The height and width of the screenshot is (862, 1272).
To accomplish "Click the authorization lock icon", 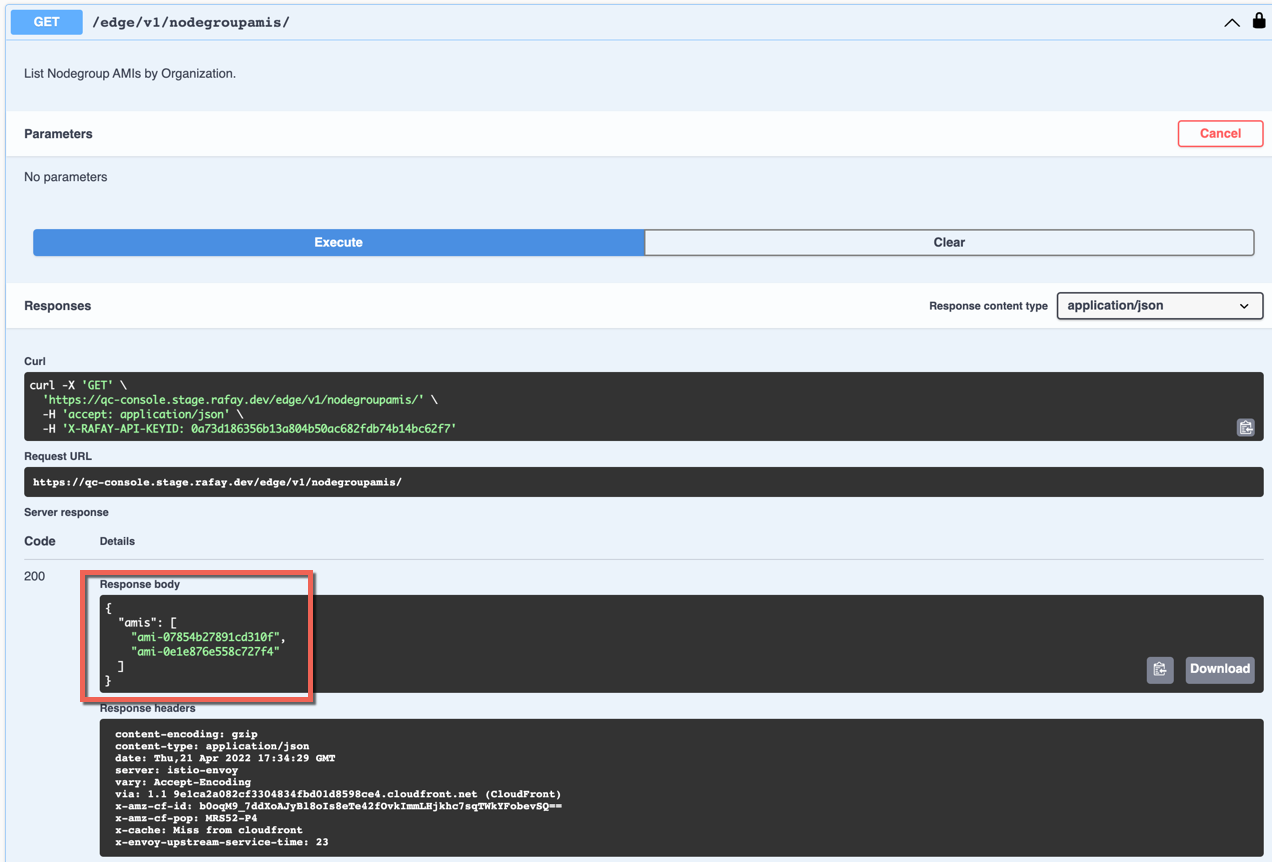I will pyautogui.click(x=1258, y=20).
